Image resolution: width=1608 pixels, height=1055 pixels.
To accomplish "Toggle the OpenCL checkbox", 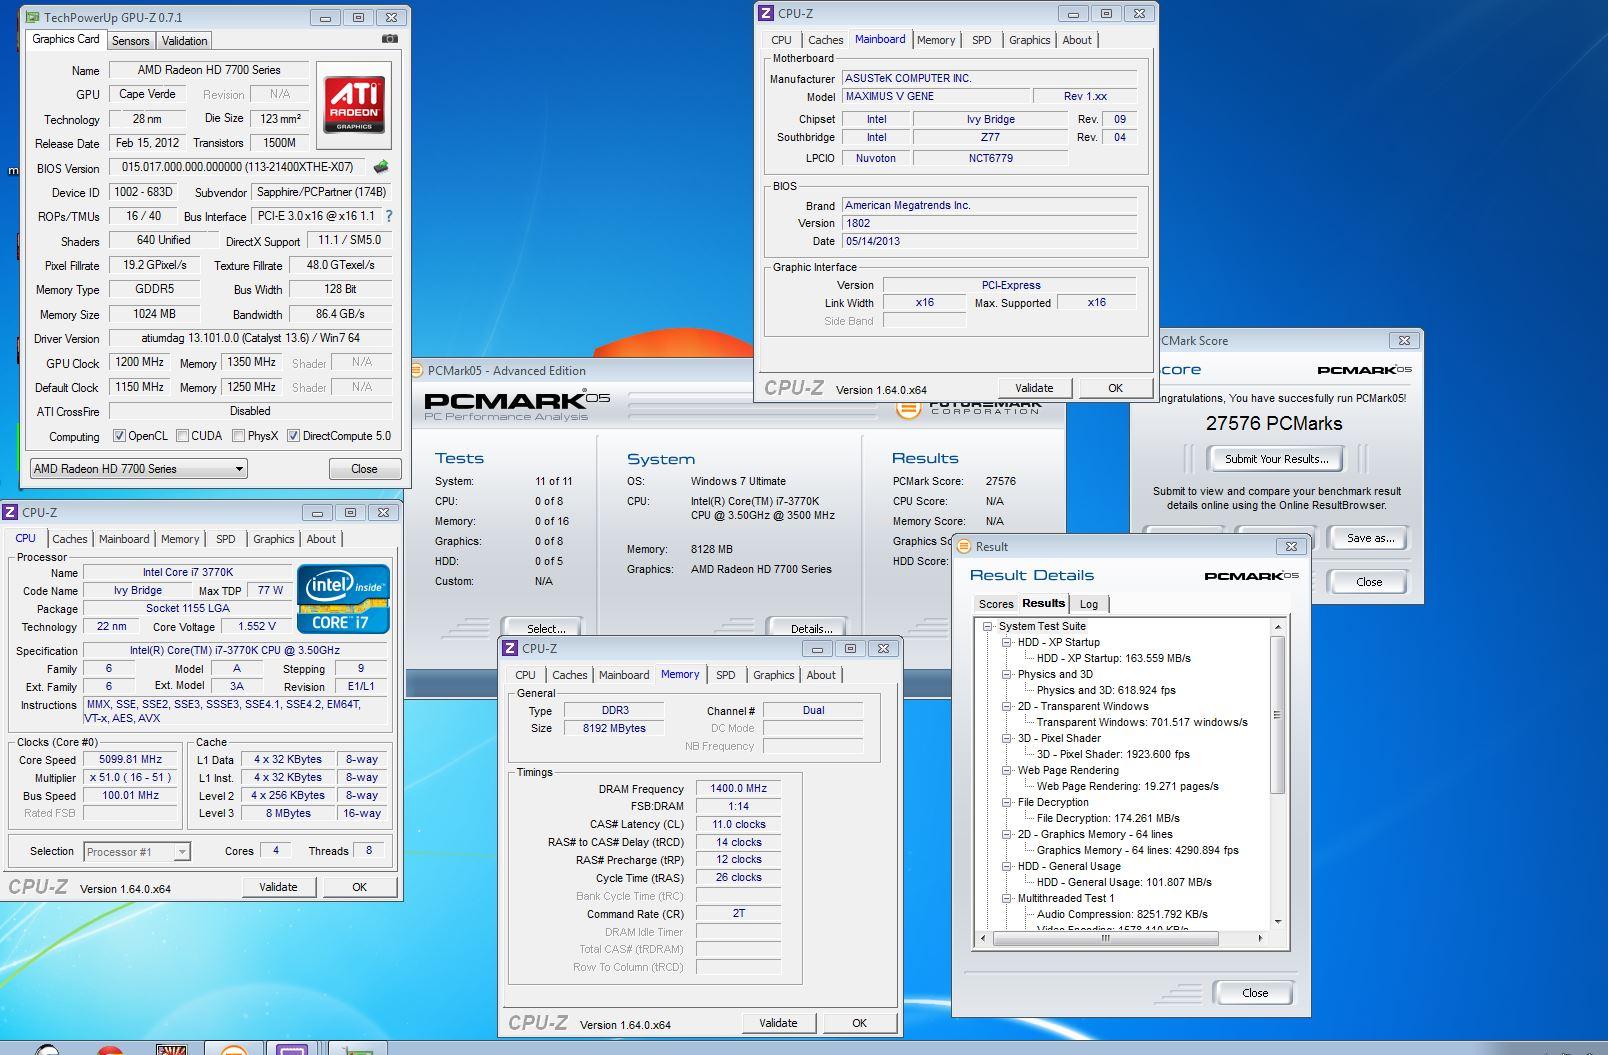I will click(119, 436).
